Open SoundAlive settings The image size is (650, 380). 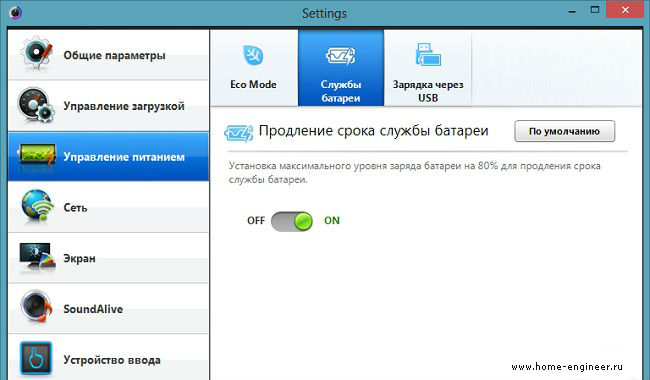[x=108, y=309]
